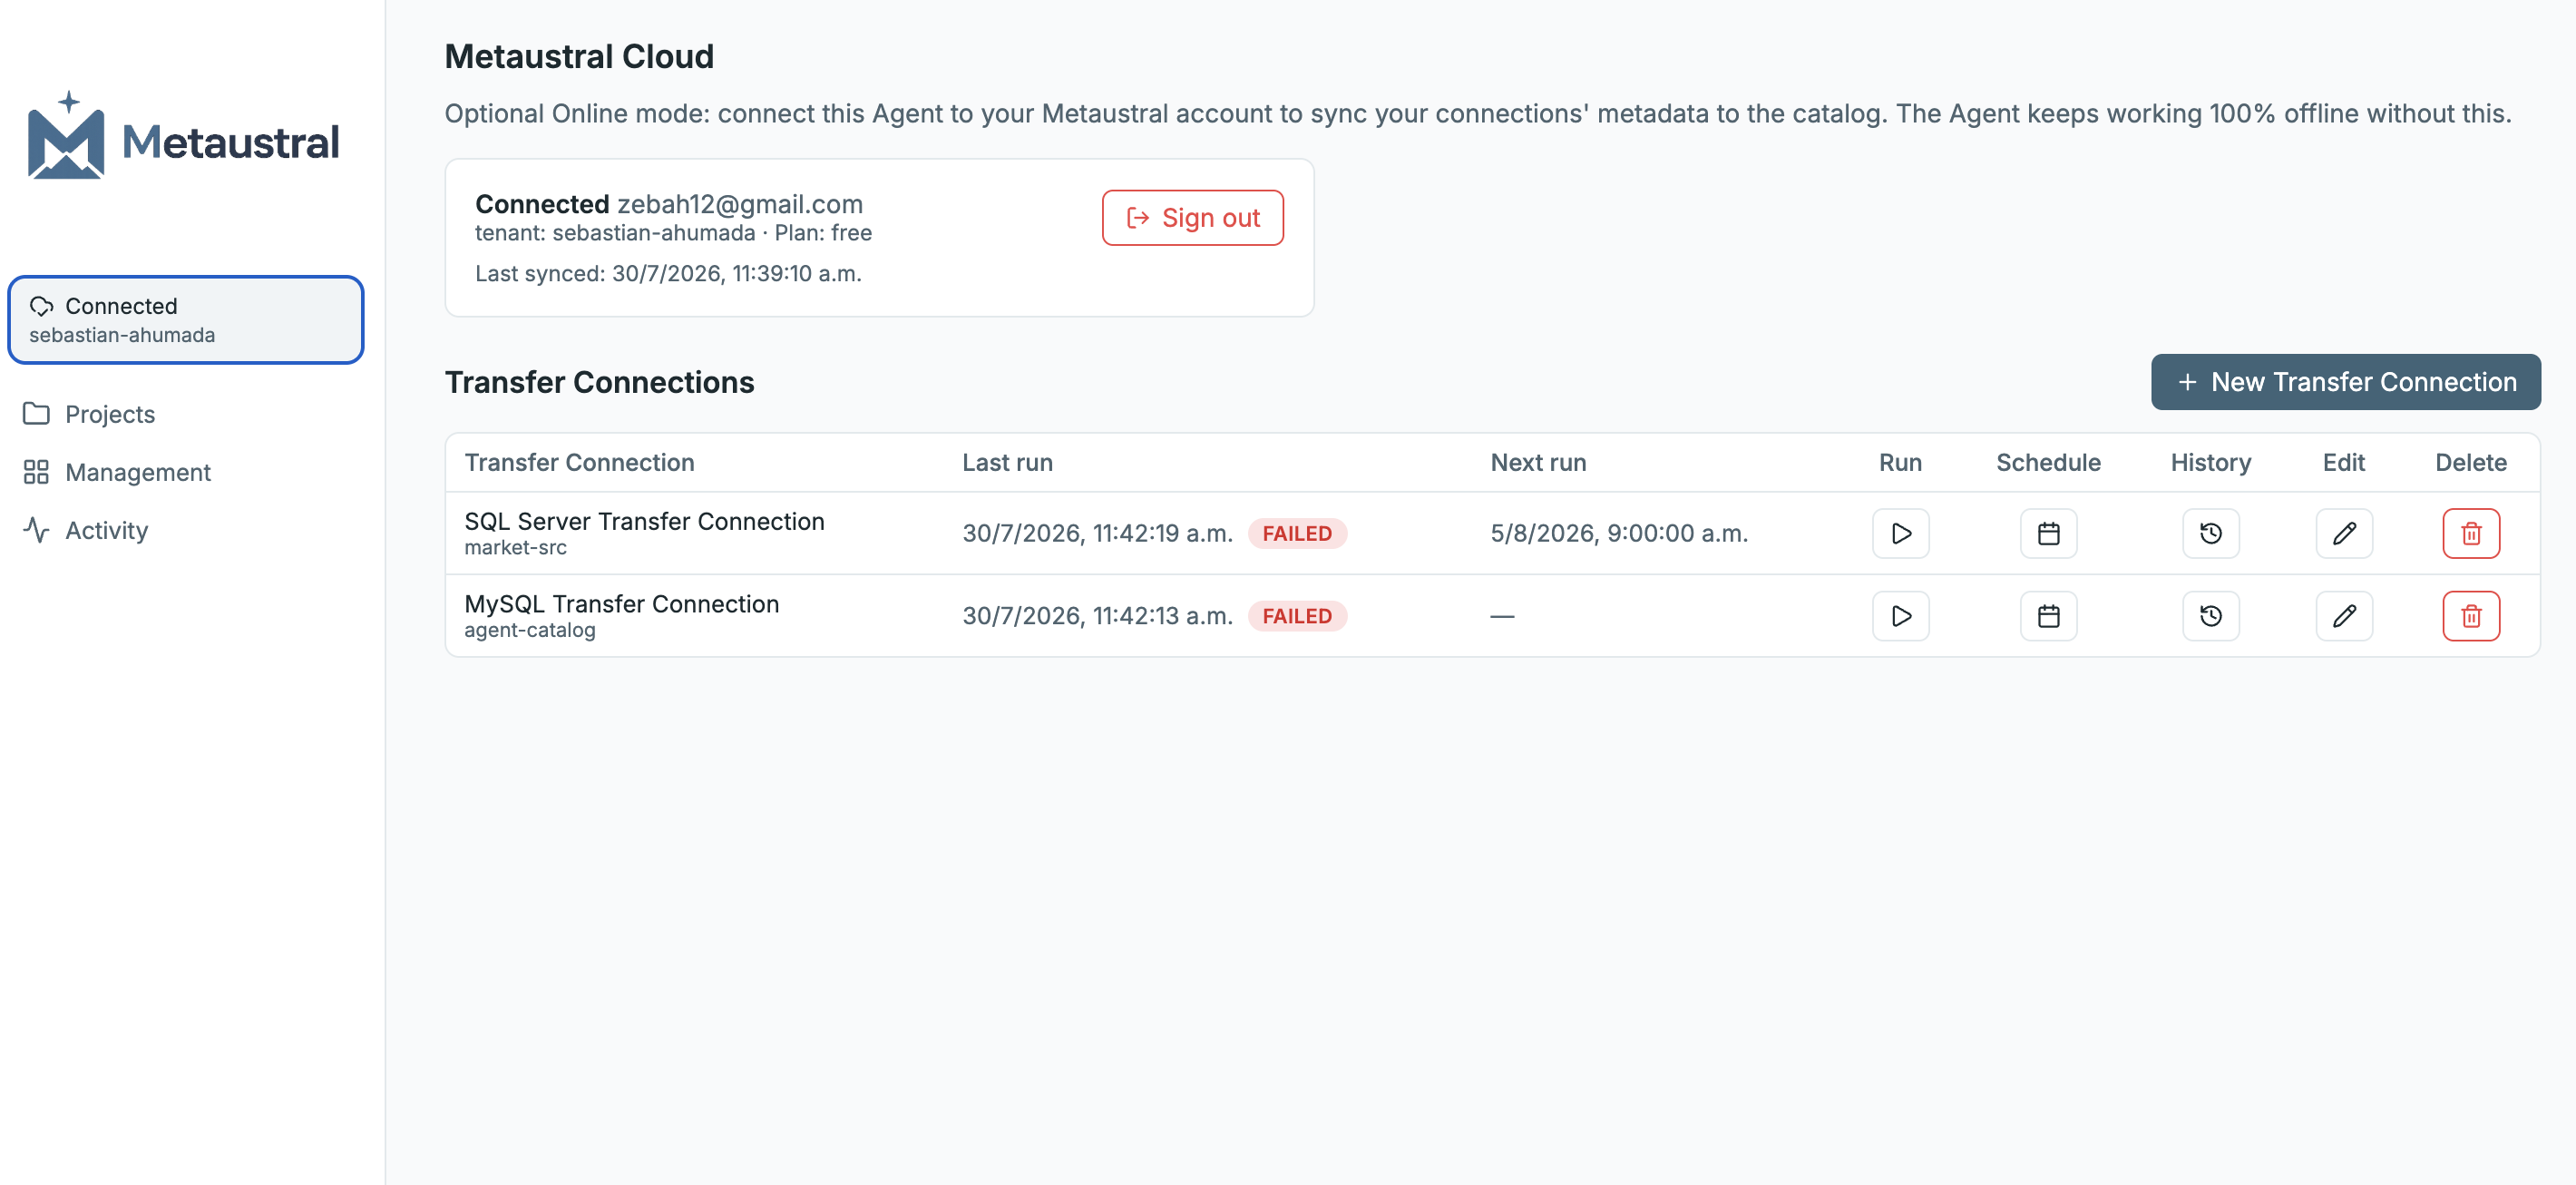The height and width of the screenshot is (1185, 2576).
Task: Select the SQL Server Transfer Connection name
Action: pyautogui.click(x=644, y=521)
